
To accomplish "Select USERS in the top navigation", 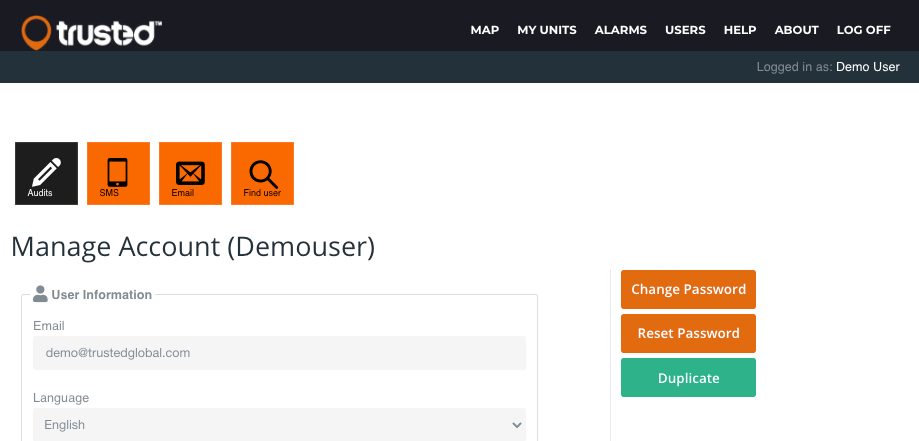I will tap(685, 30).
